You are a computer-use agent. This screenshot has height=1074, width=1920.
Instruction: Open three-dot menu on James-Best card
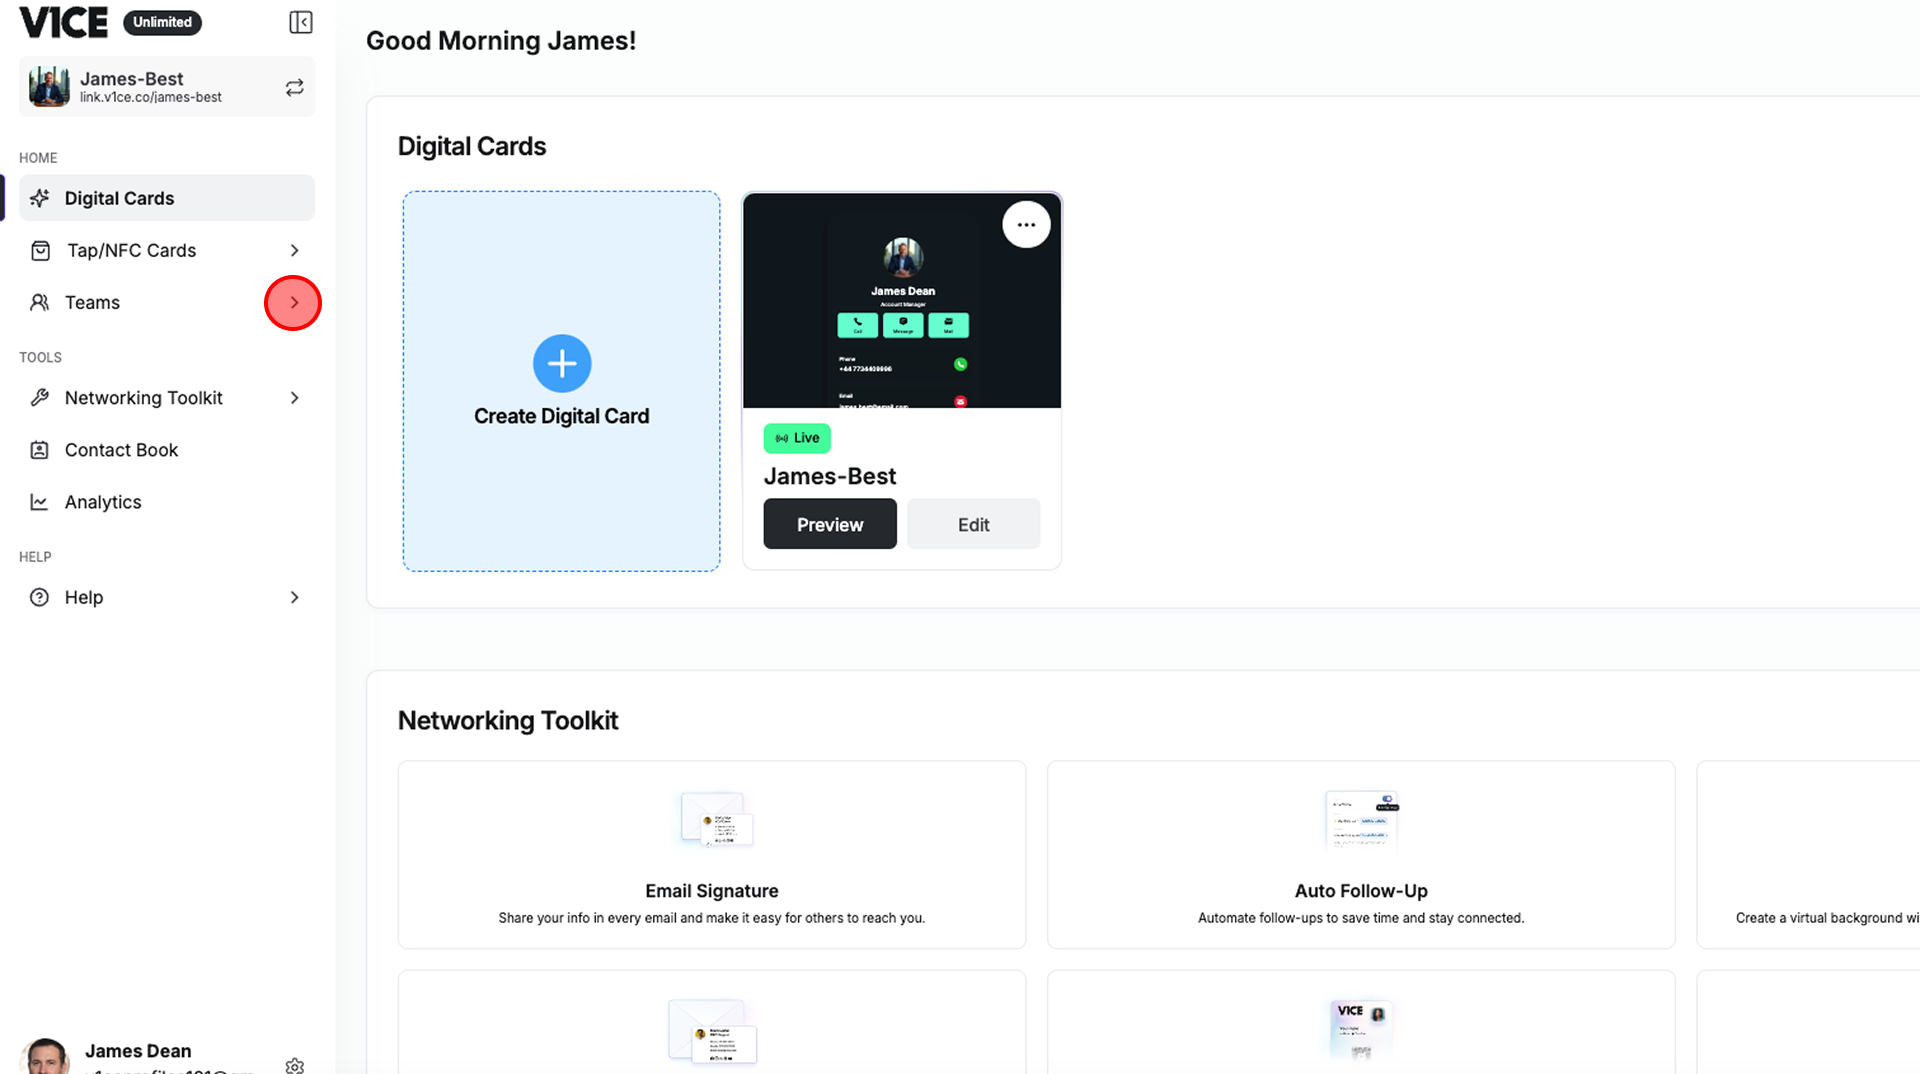(1026, 224)
